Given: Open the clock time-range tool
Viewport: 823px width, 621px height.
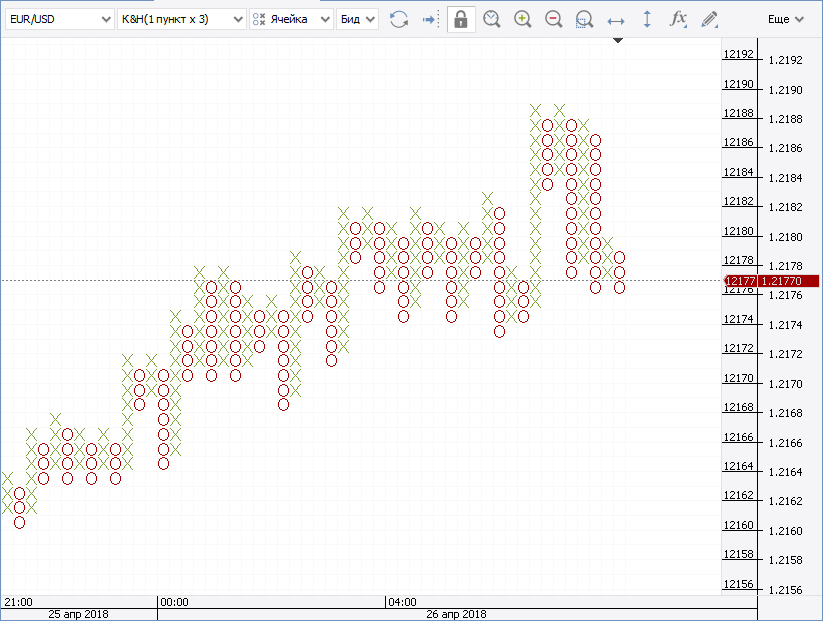Looking at the screenshot, I should click(x=492, y=19).
